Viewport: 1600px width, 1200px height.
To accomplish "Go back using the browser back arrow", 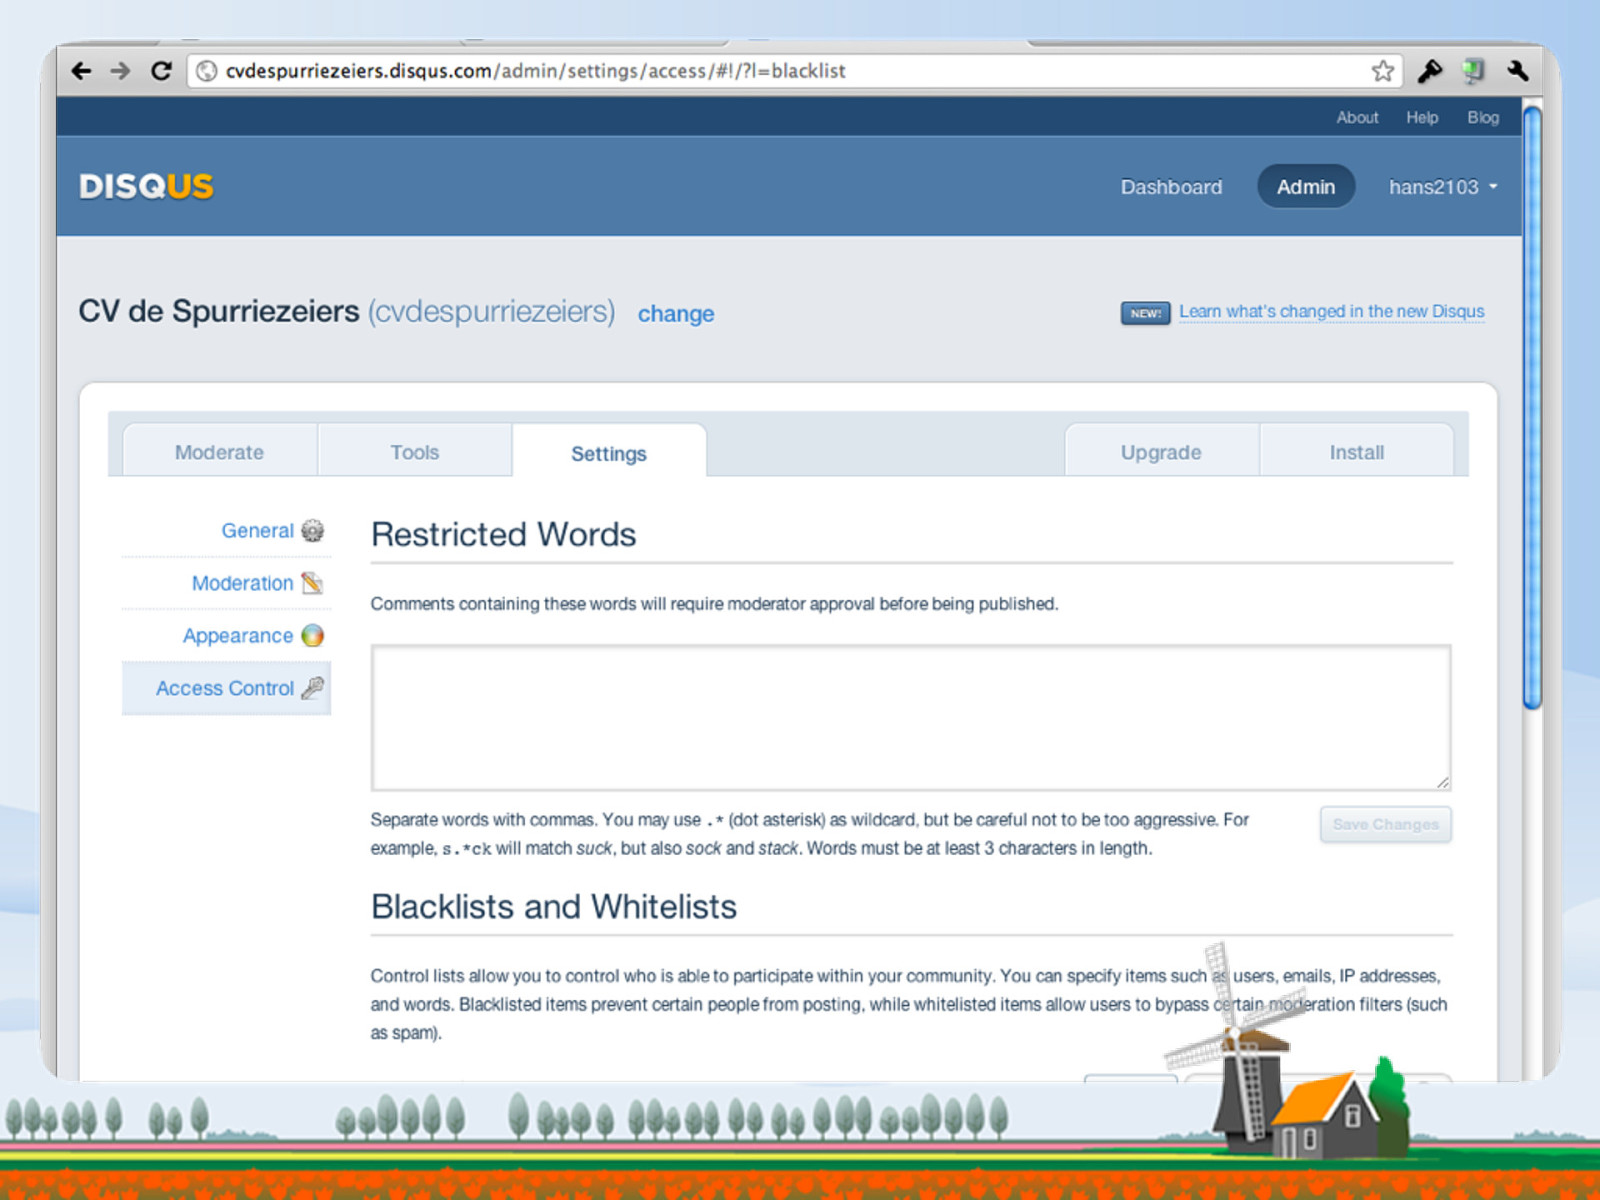I will [x=81, y=71].
